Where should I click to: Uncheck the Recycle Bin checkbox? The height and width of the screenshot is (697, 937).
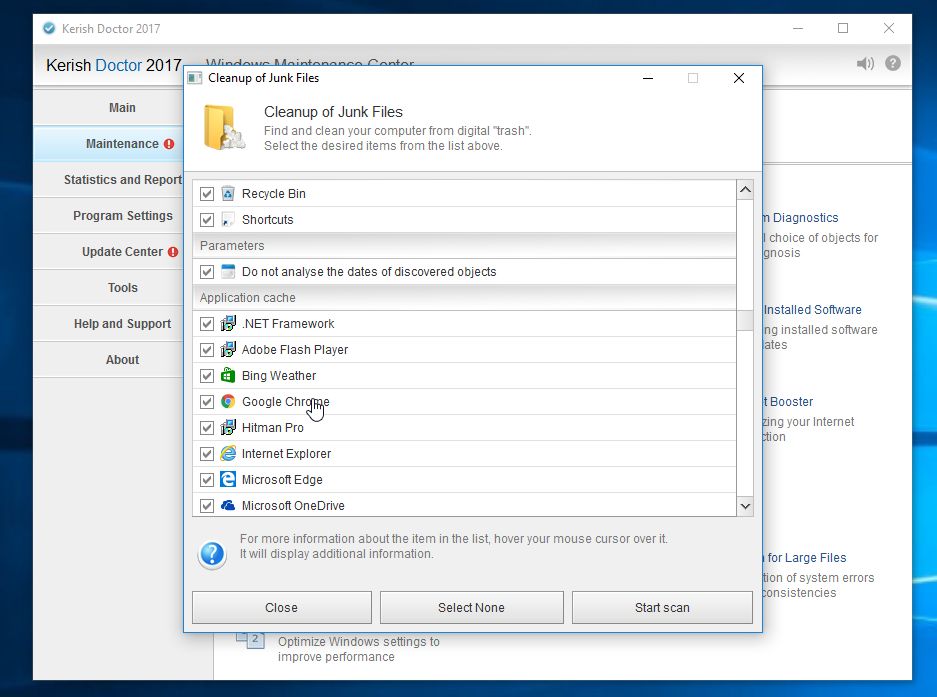(207, 194)
